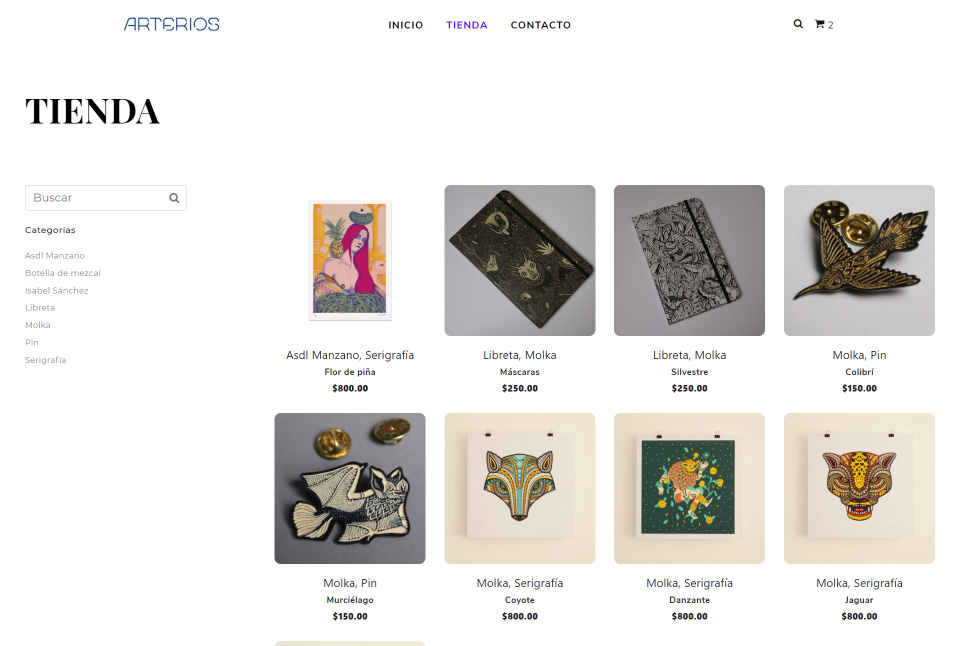Open the Jaguar serigraph thumbnail
Screen dimensions: 960x646
tap(859, 488)
